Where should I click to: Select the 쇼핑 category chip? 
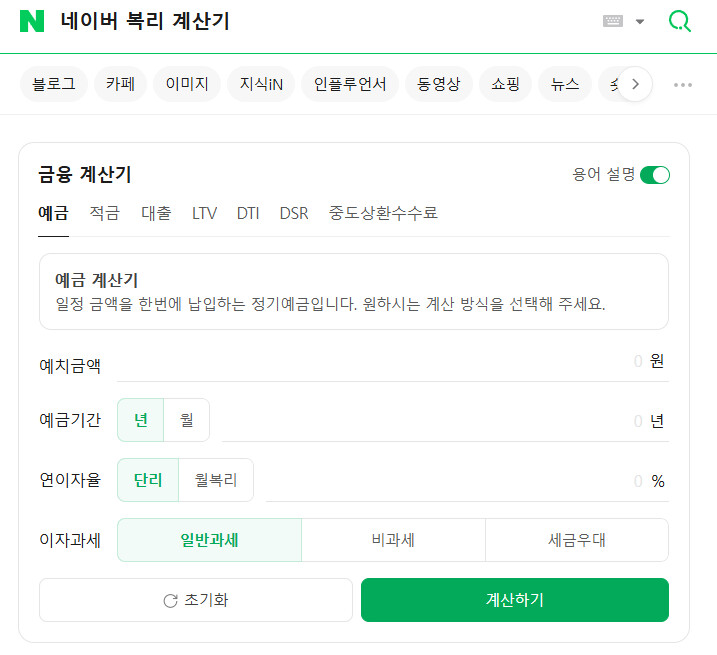(x=505, y=85)
